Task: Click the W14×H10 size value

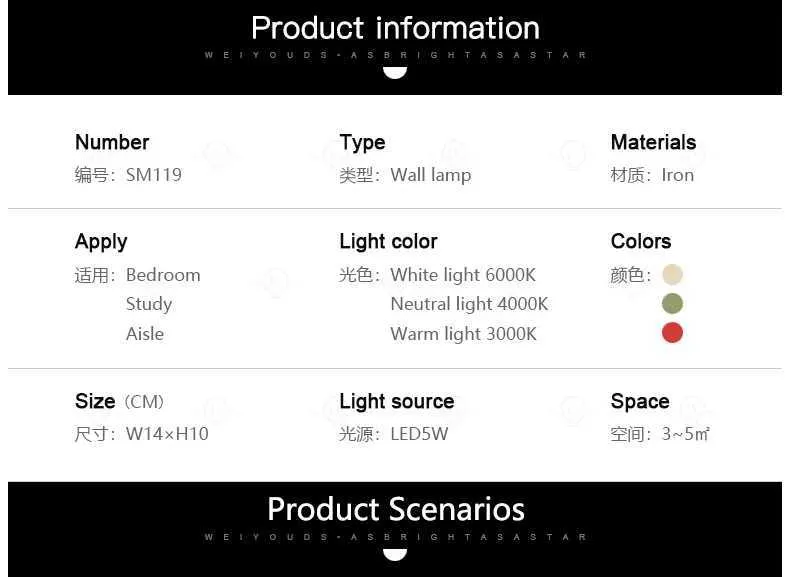Action: [167, 434]
